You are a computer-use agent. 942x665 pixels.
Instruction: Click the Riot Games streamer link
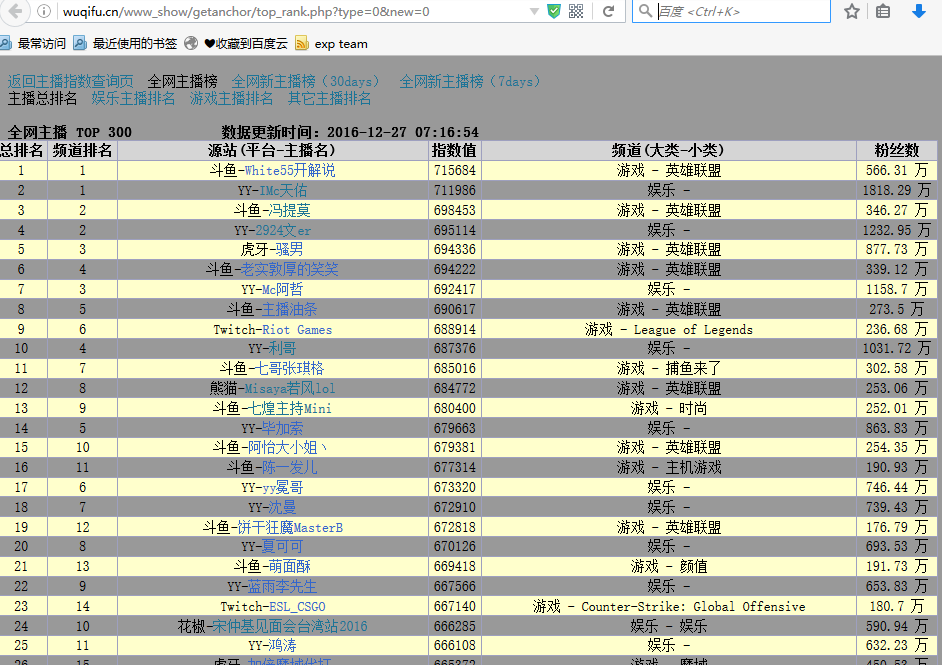[297, 329]
